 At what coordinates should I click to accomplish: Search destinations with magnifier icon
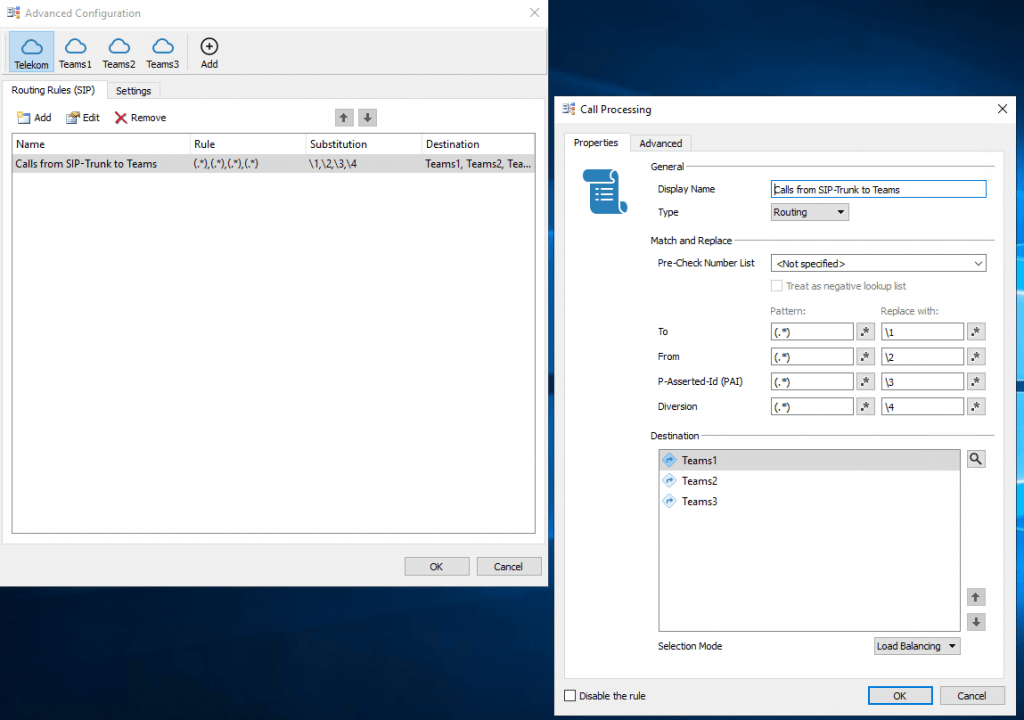tap(976, 459)
